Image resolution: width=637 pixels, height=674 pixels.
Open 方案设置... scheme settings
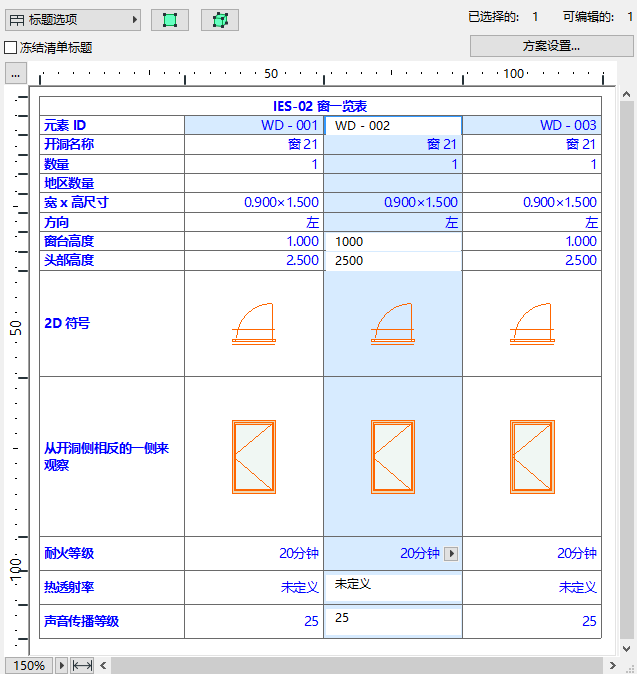(x=551, y=46)
